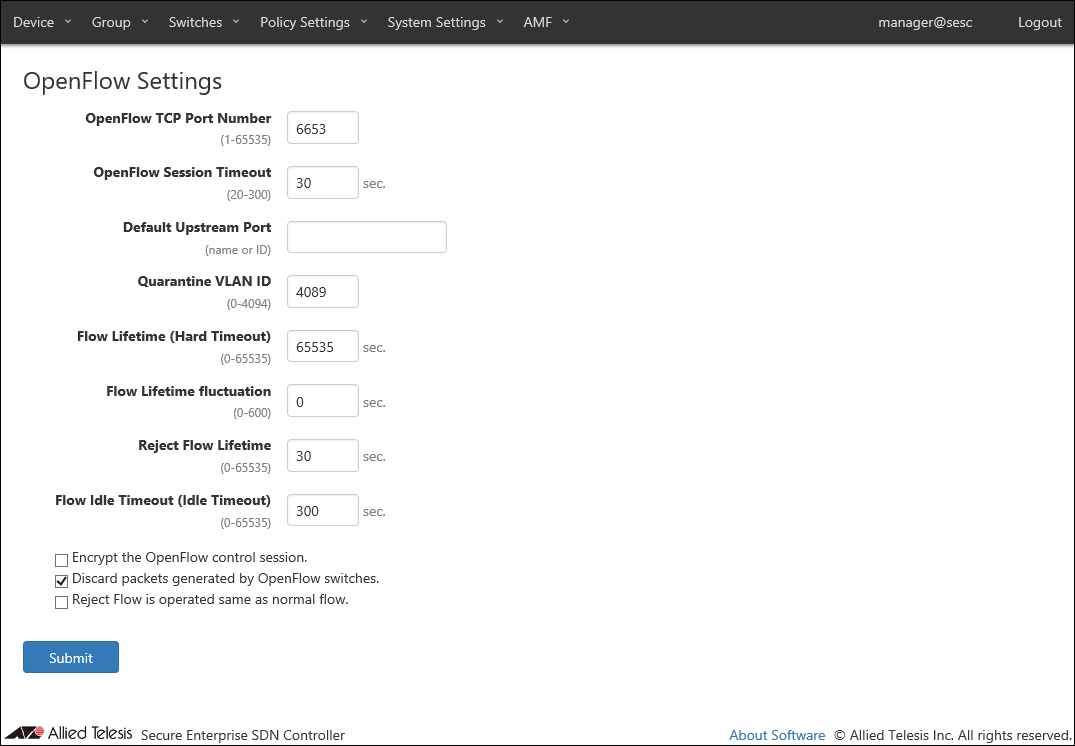Uncheck Discard packets generated by OpenFlow switches

point(62,581)
